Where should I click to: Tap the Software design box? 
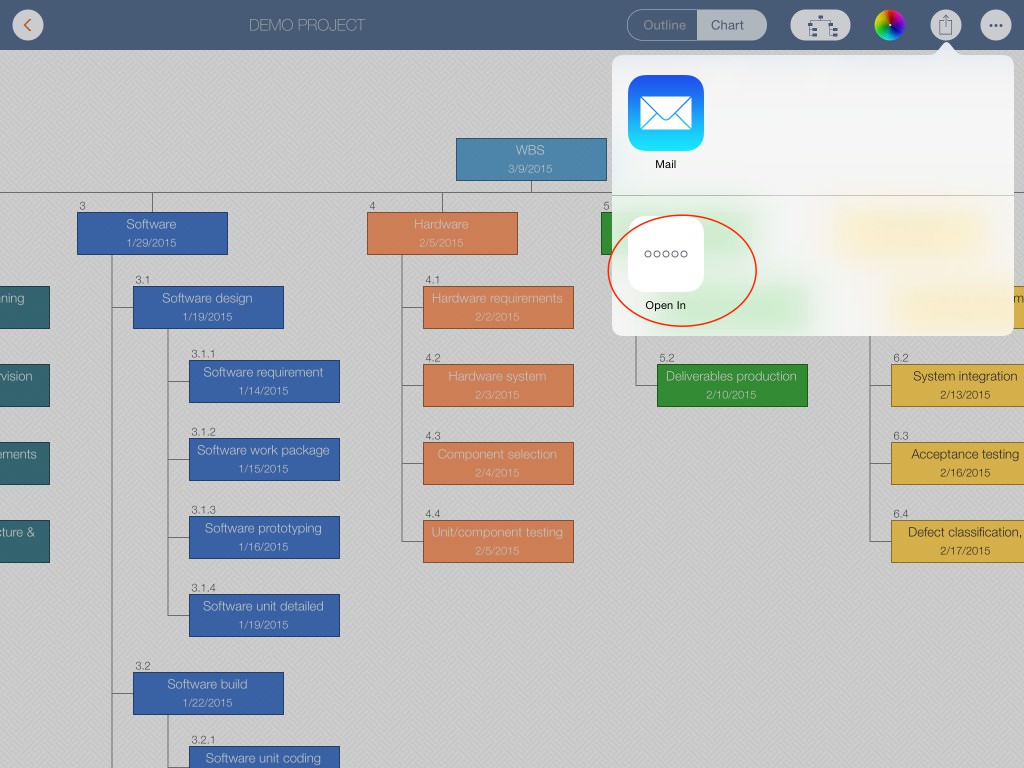[208, 307]
